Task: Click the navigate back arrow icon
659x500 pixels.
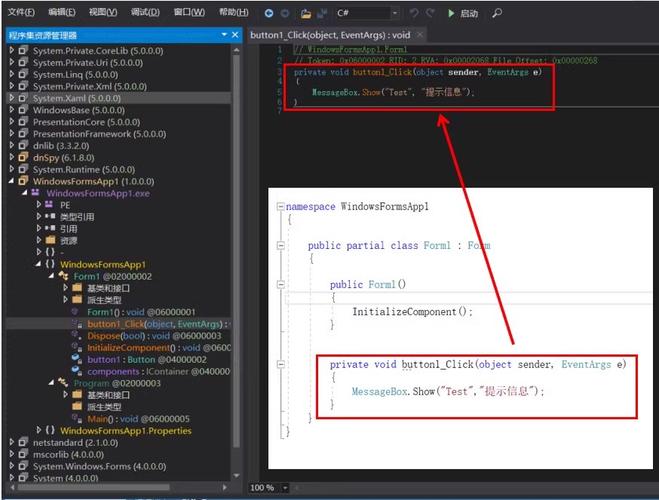Action: [269, 13]
